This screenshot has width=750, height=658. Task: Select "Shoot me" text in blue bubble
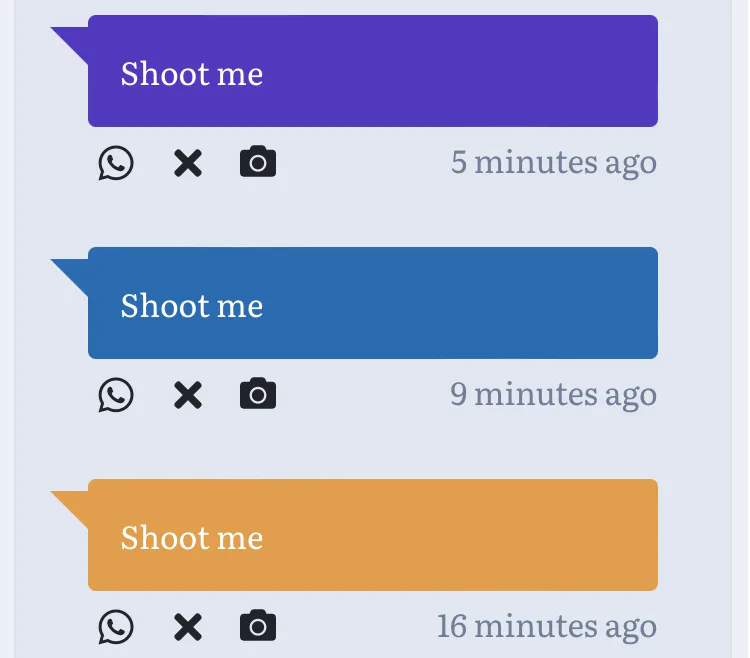click(192, 306)
